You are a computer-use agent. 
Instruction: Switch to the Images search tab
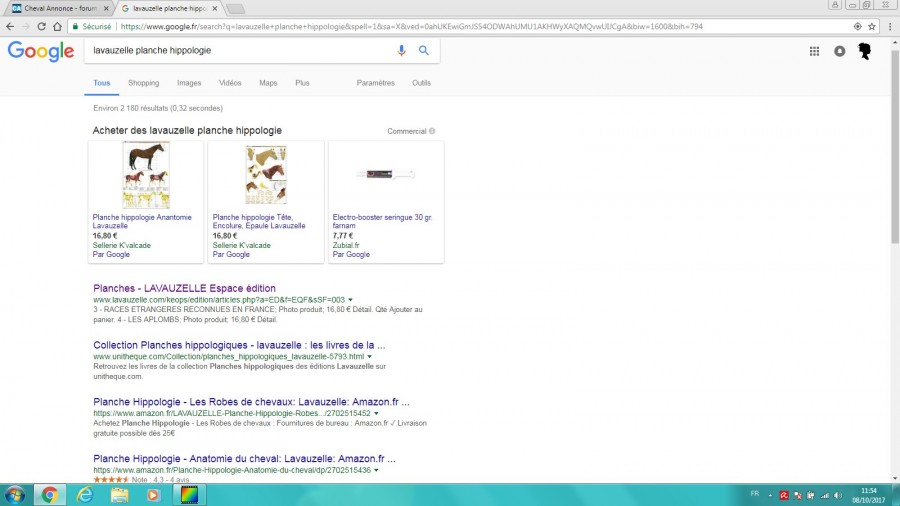pos(189,83)
